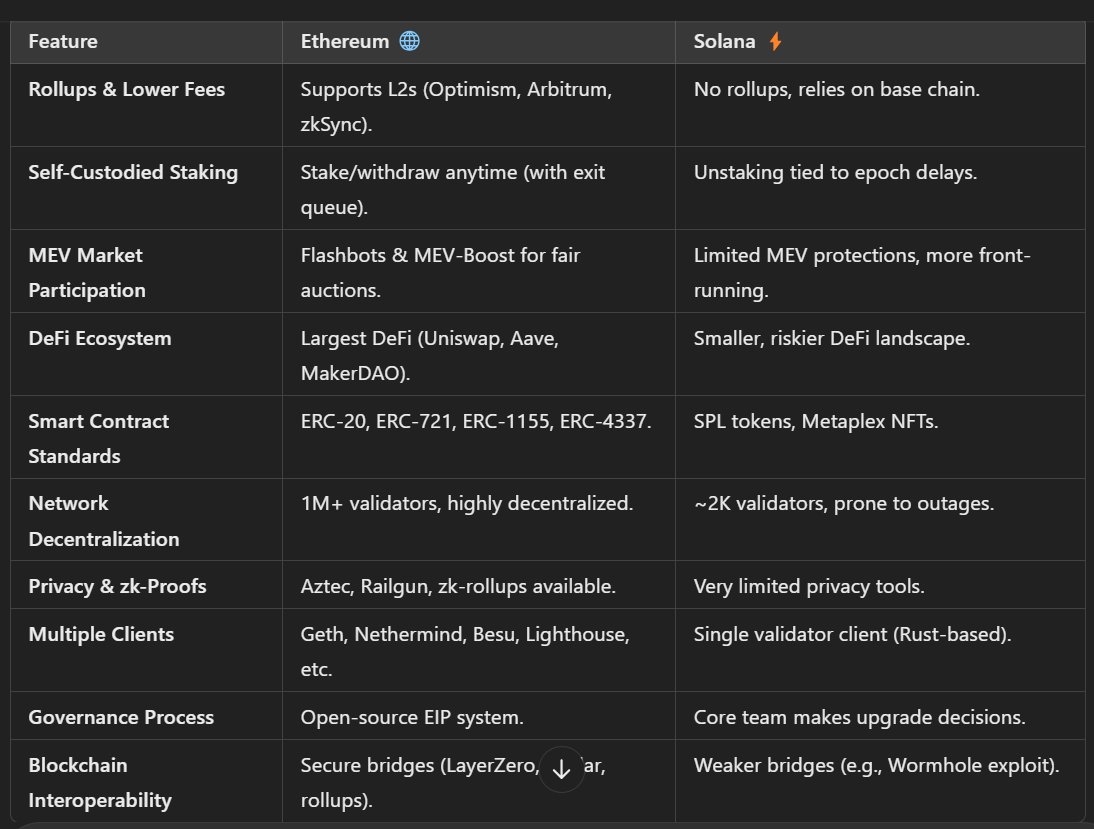
Task: Select the 'Ethereum' column header text
Action: click(345, 41)
